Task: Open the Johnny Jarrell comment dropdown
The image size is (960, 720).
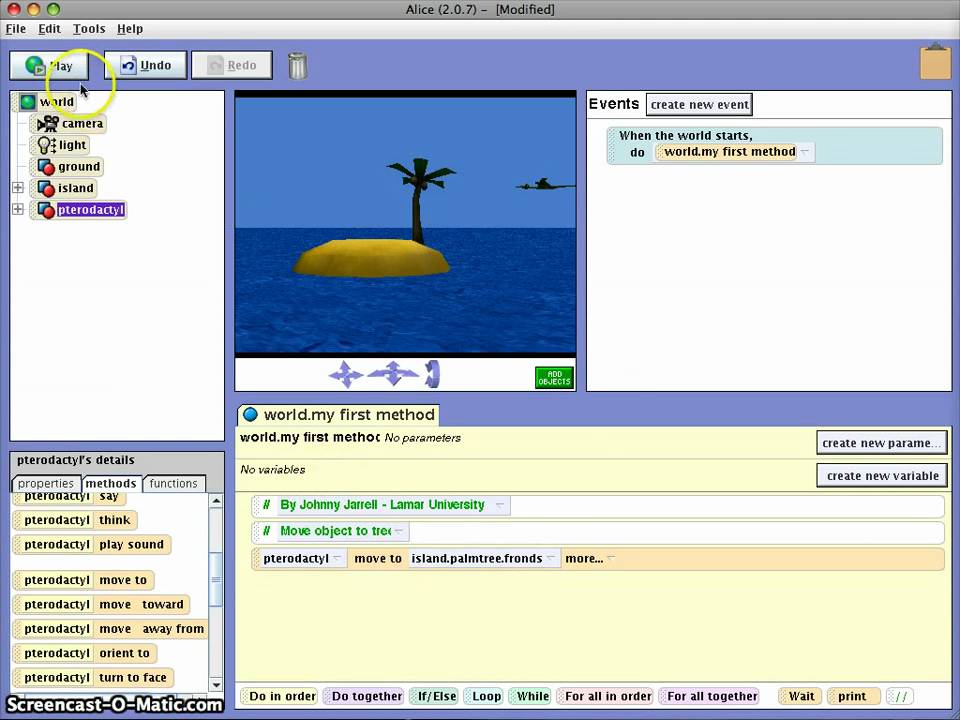Action: [500, 505]
